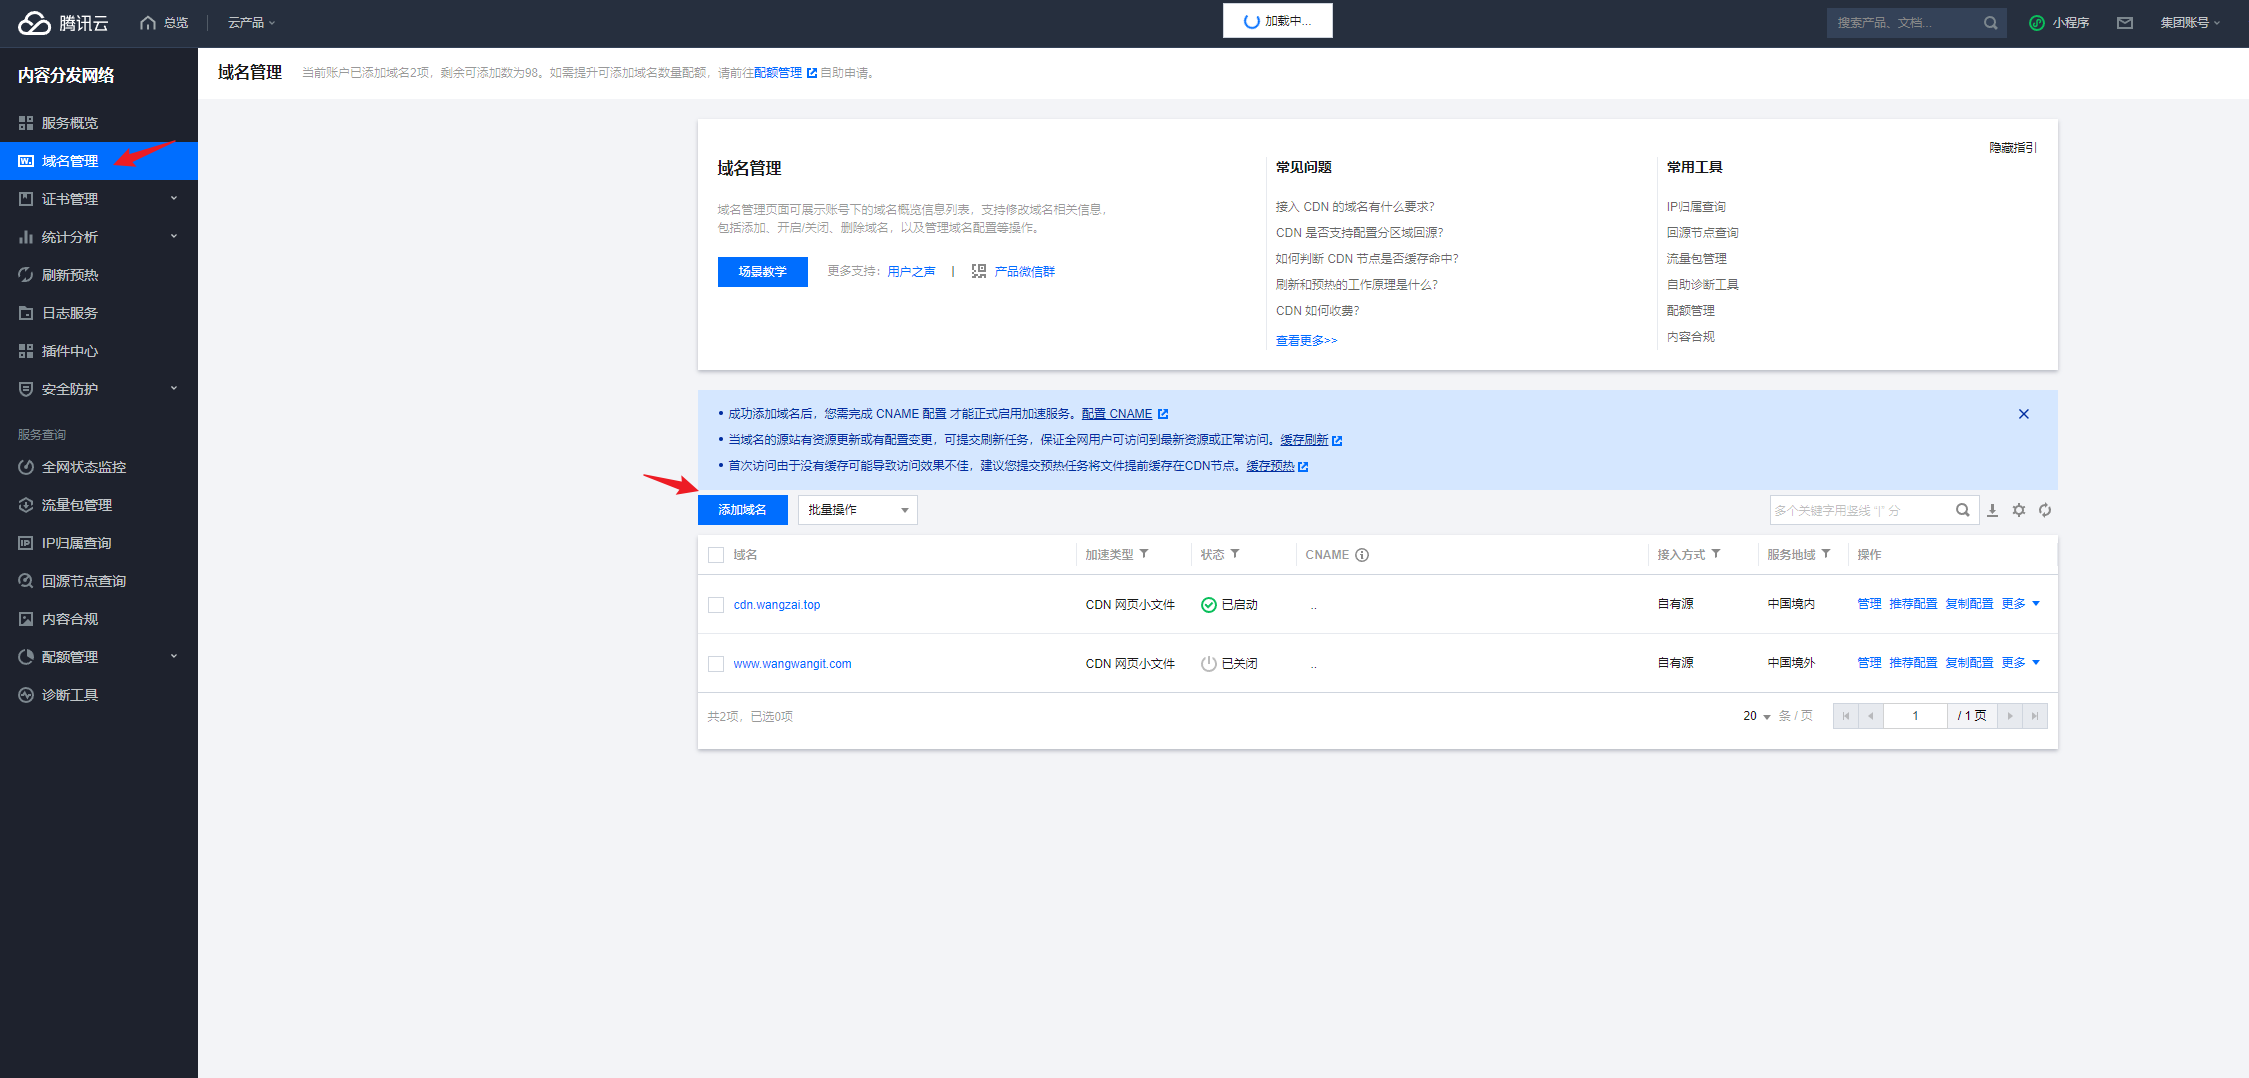Image resolution: width=2249 pixels, height=1078 pixels.
Task: Expand 更多 menu for cdn.wangzai.top
Action: pos(2020,604)
